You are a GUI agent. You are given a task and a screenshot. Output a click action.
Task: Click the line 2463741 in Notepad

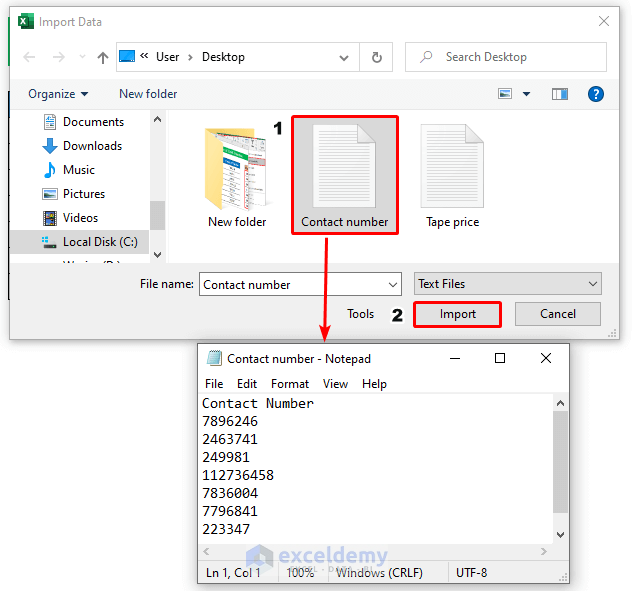(x=230, y=439)
